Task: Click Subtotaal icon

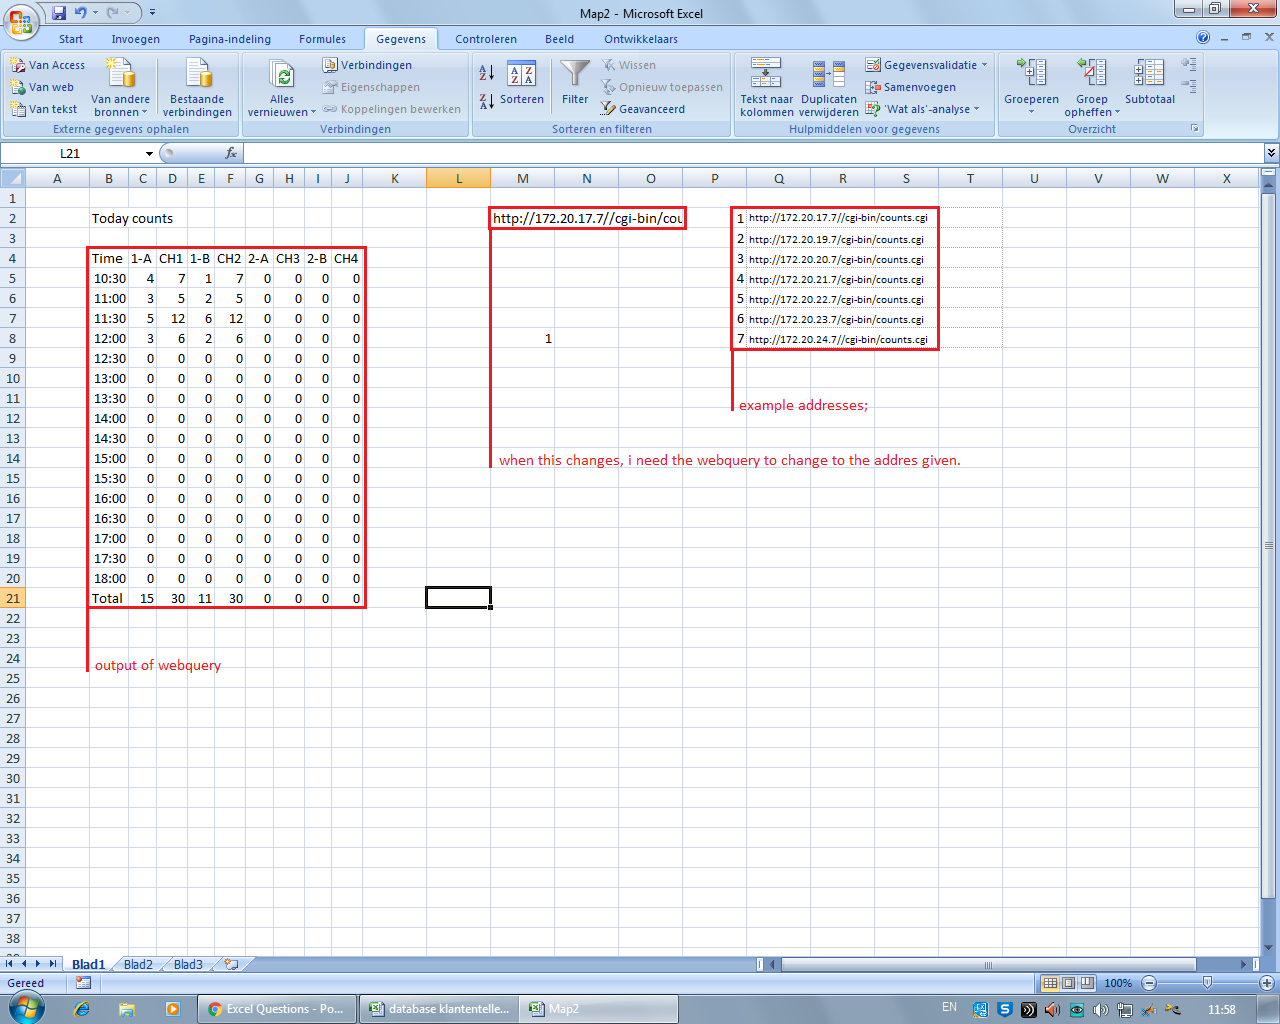Action: tap(1149, 73)
